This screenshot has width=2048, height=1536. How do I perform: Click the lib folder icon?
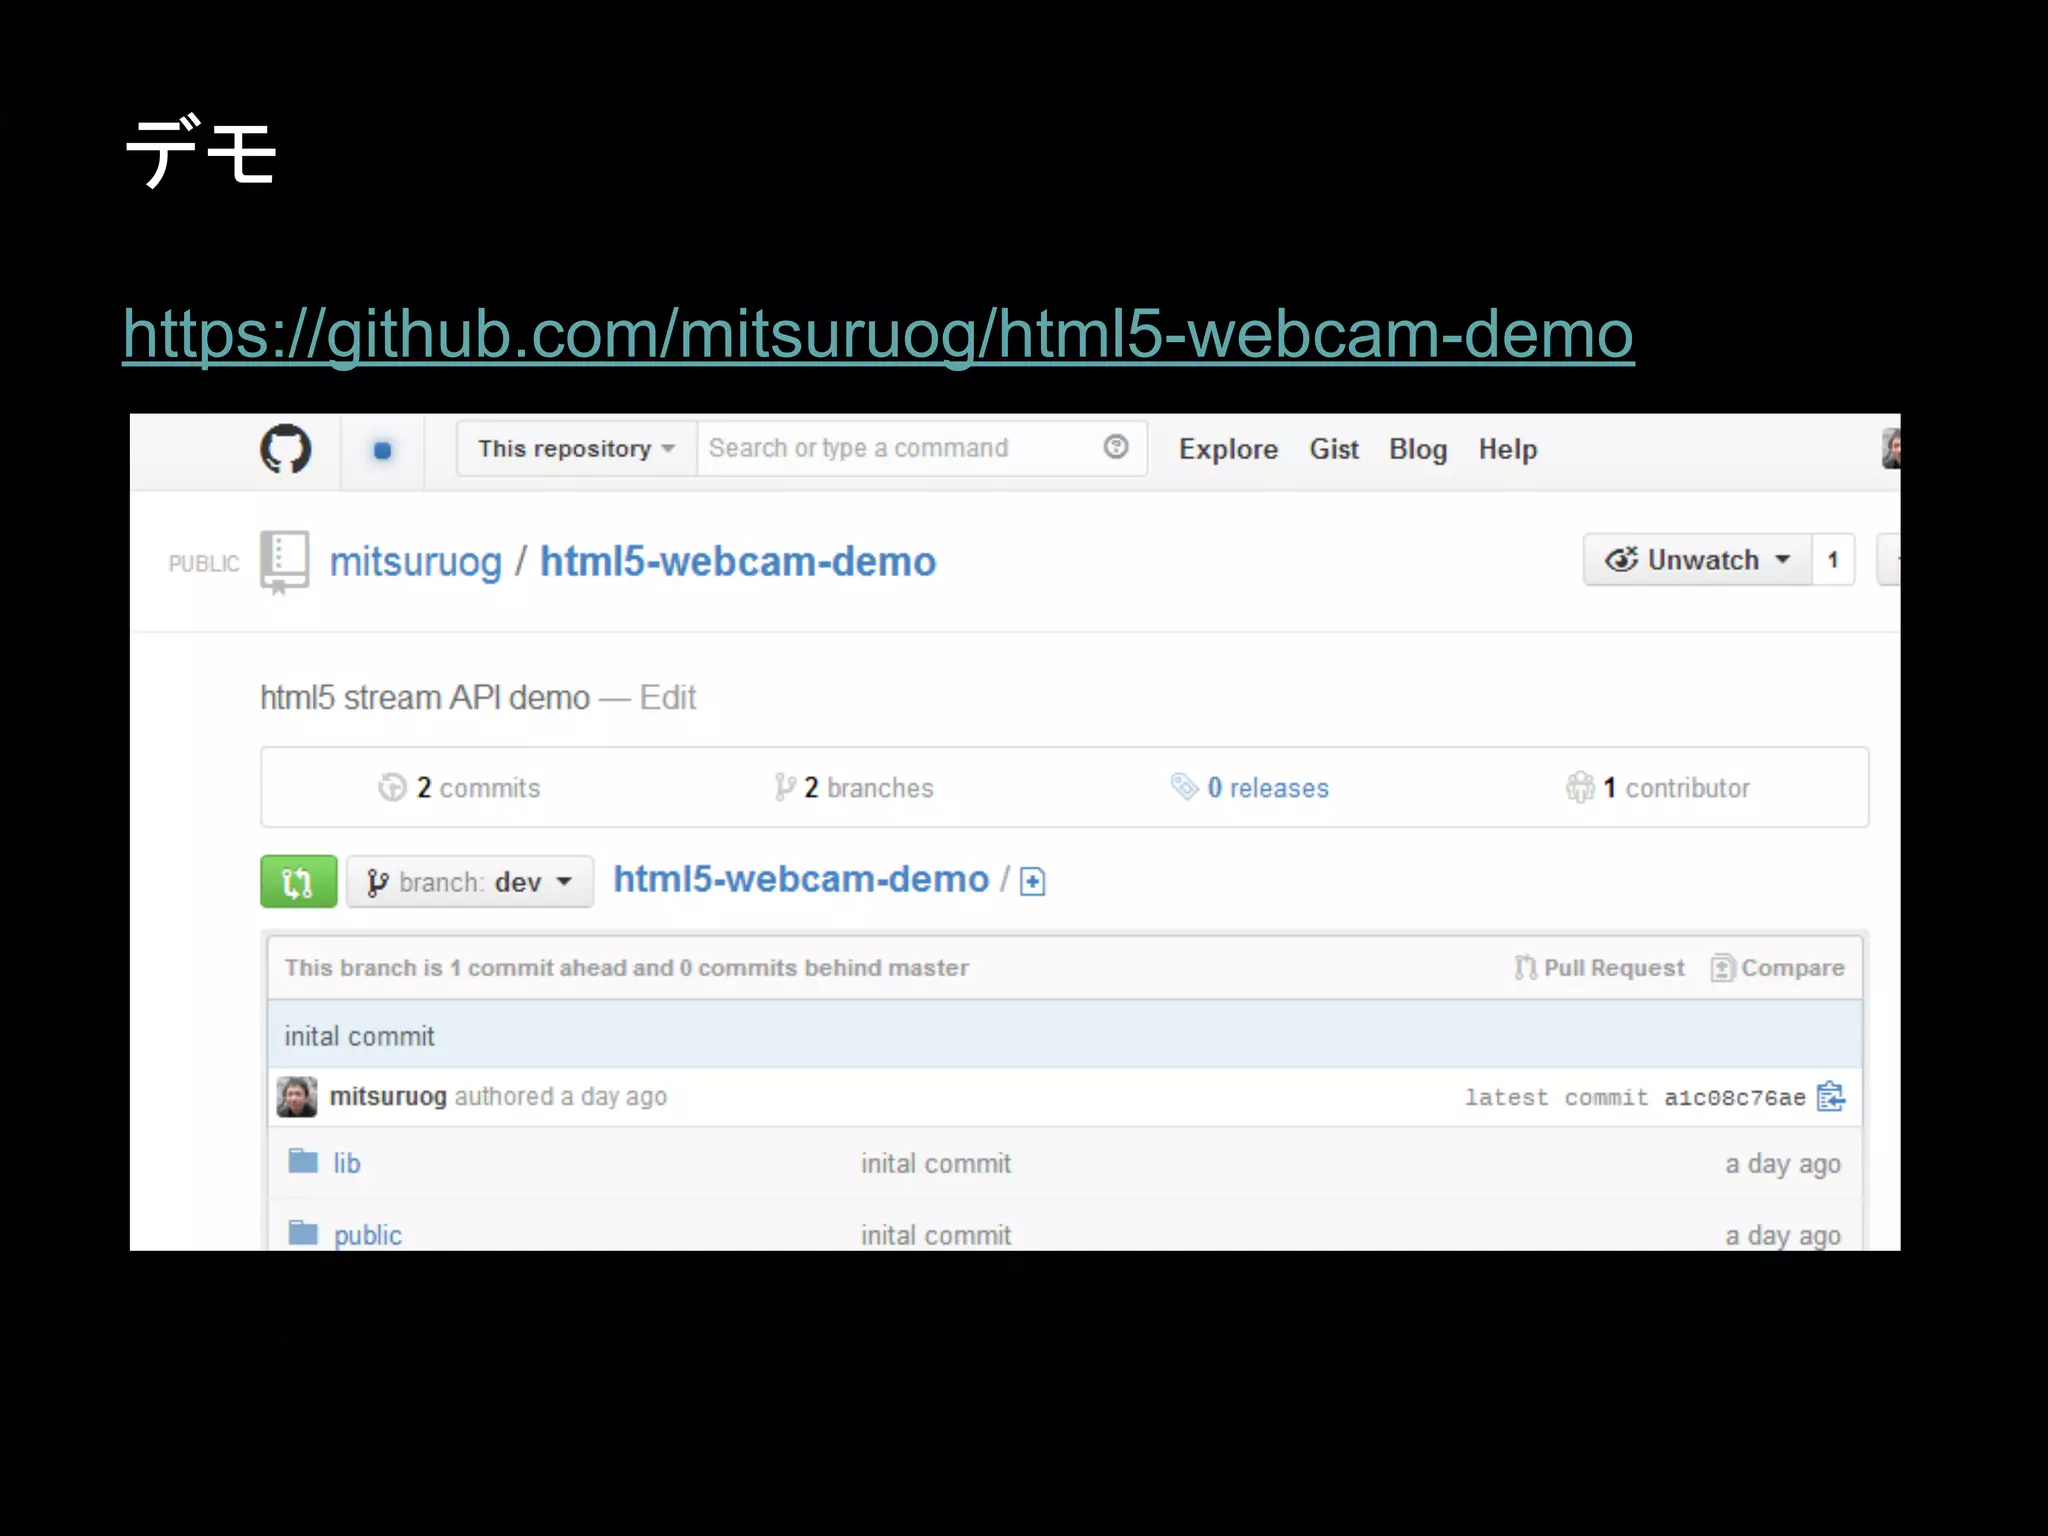pyautogui.click(x=303, y=1161)
